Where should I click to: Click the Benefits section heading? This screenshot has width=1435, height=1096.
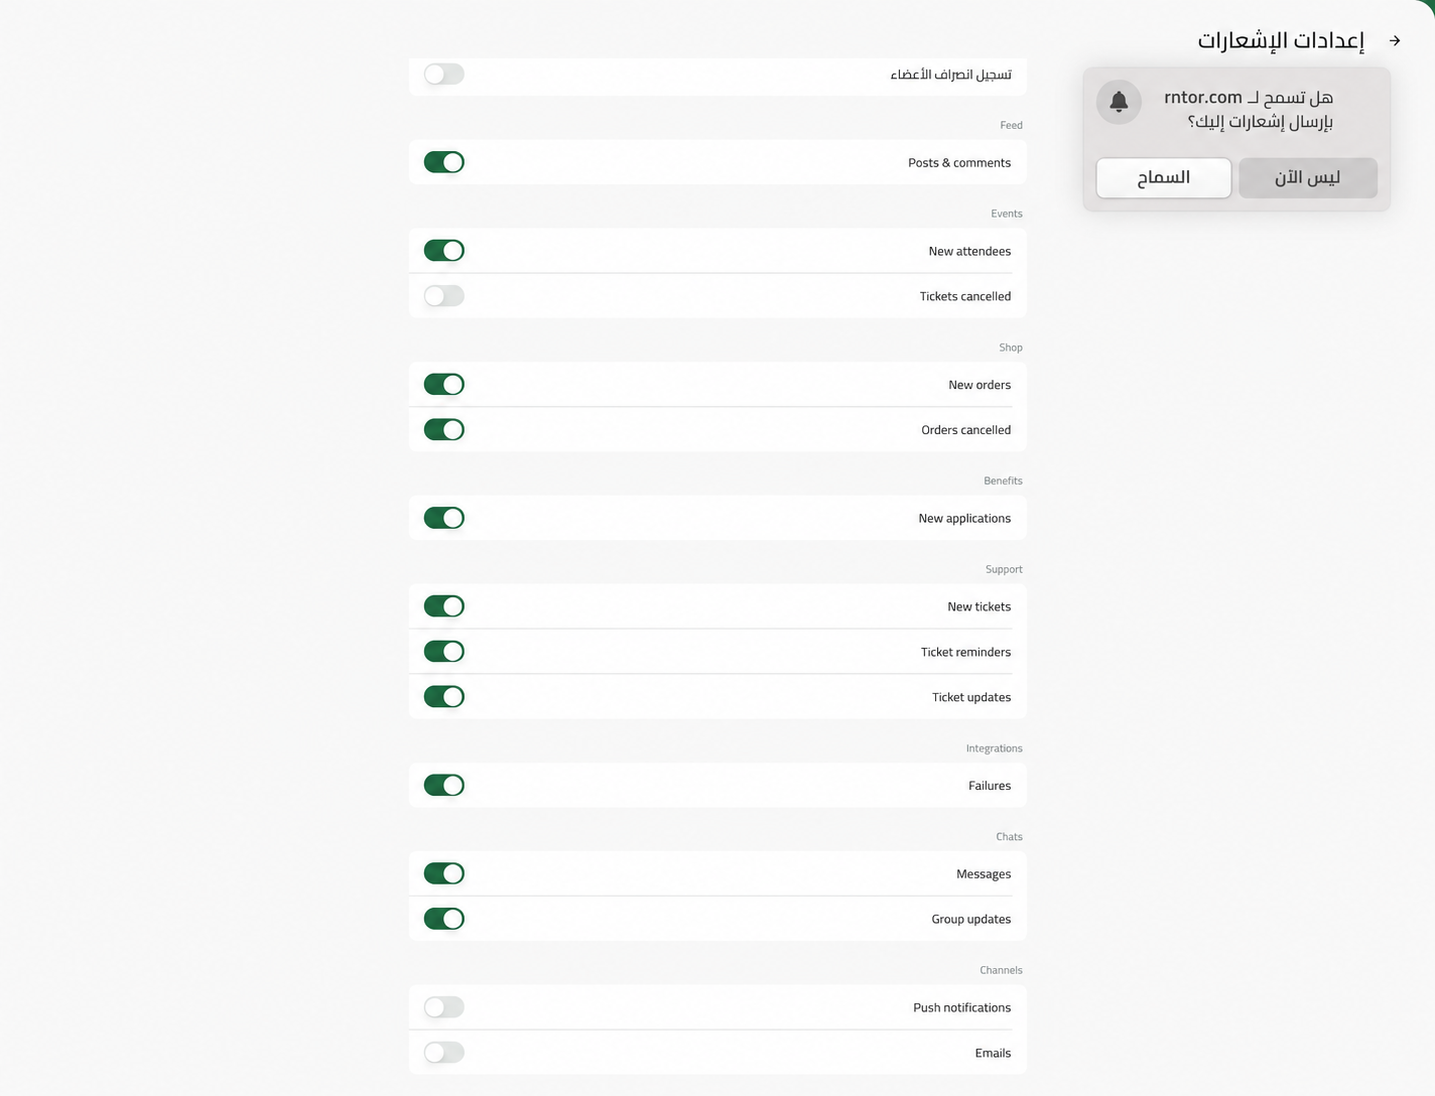pos(1003,481)
